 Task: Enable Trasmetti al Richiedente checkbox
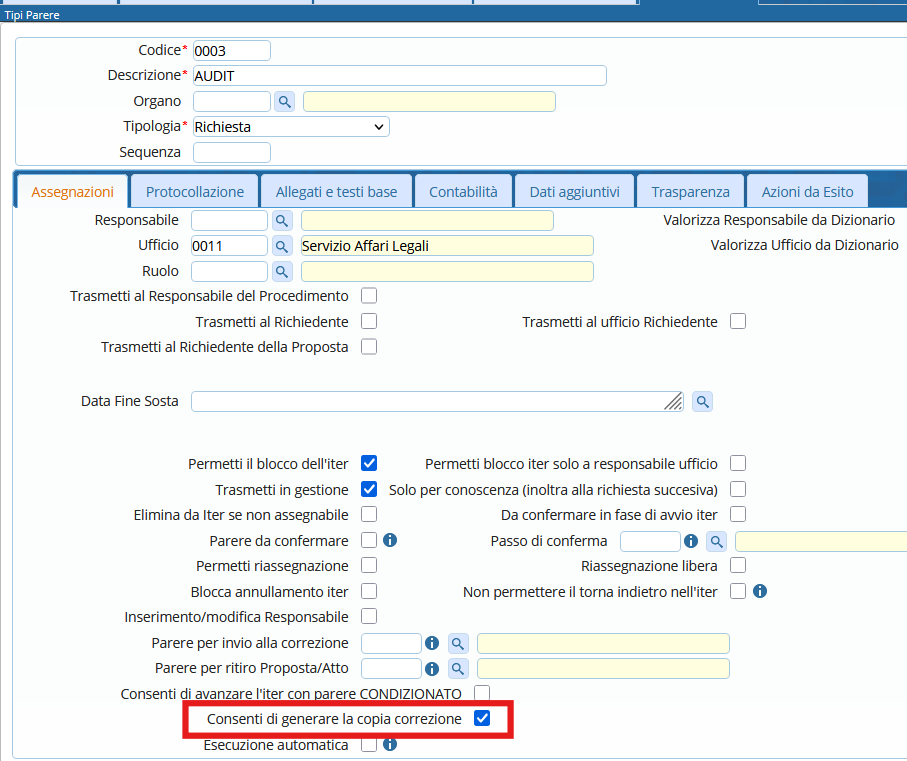click(x=369, y=321)
